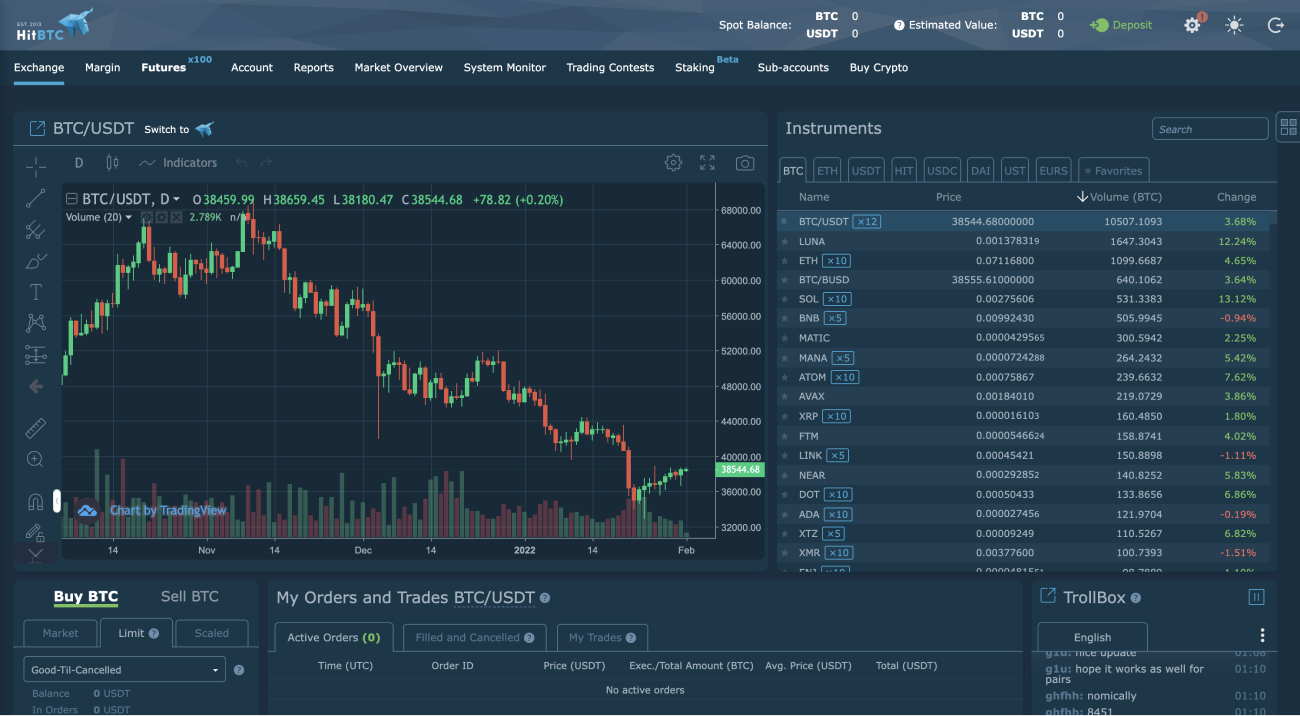The image size is (1300, 716).
Task: Take chart snapshot with camera icon
Action: 744,162
